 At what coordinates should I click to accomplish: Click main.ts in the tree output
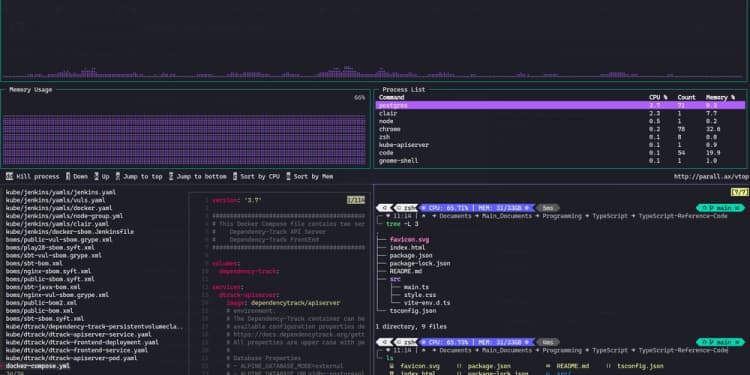tap(416, 287)
